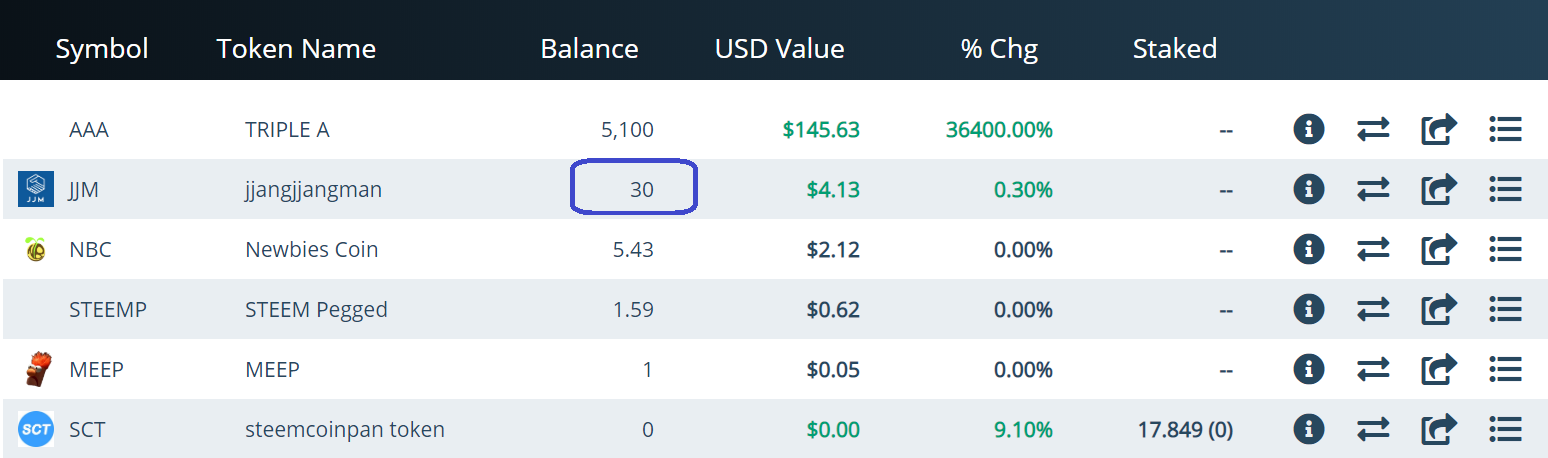The width and height of the screenshot is (1548, 458).
Task: Open info for TRIPLE A token
Action: (x=1309, y=129)
